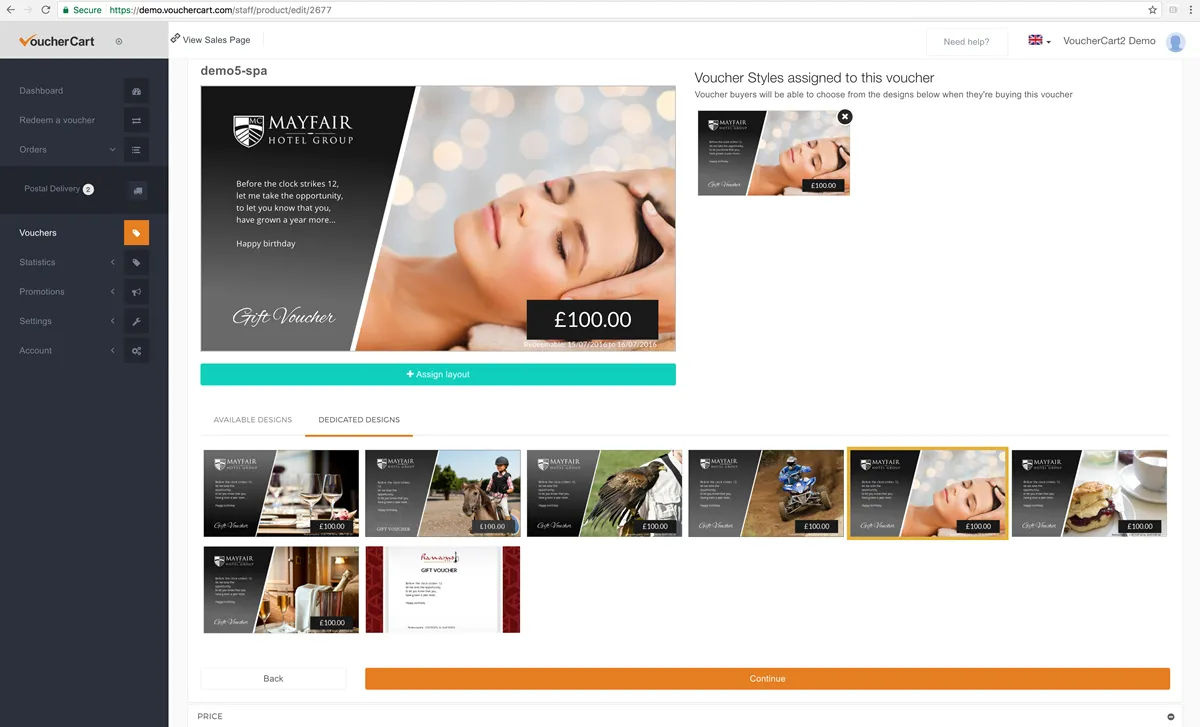Expand the Promotions submenu

click(112, 292)
